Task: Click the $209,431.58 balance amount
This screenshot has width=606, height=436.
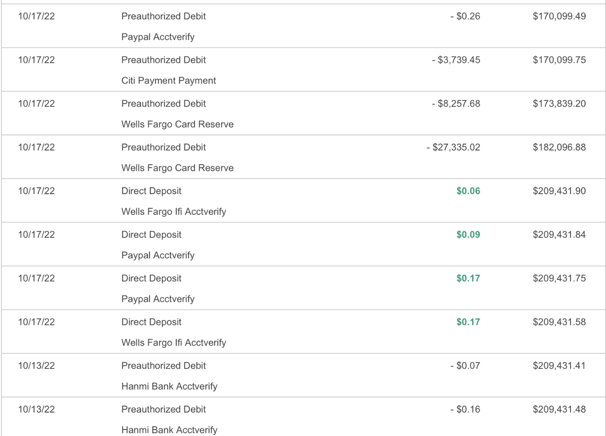Action: 559,322
